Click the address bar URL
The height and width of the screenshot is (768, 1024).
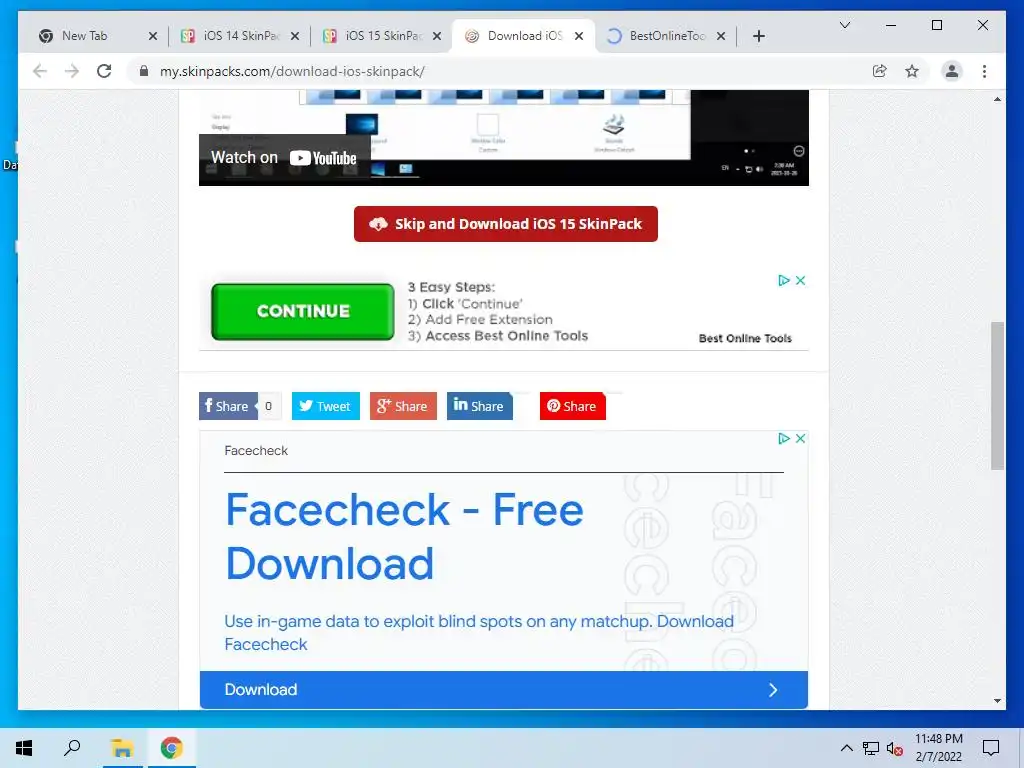[x=292, y=71]
